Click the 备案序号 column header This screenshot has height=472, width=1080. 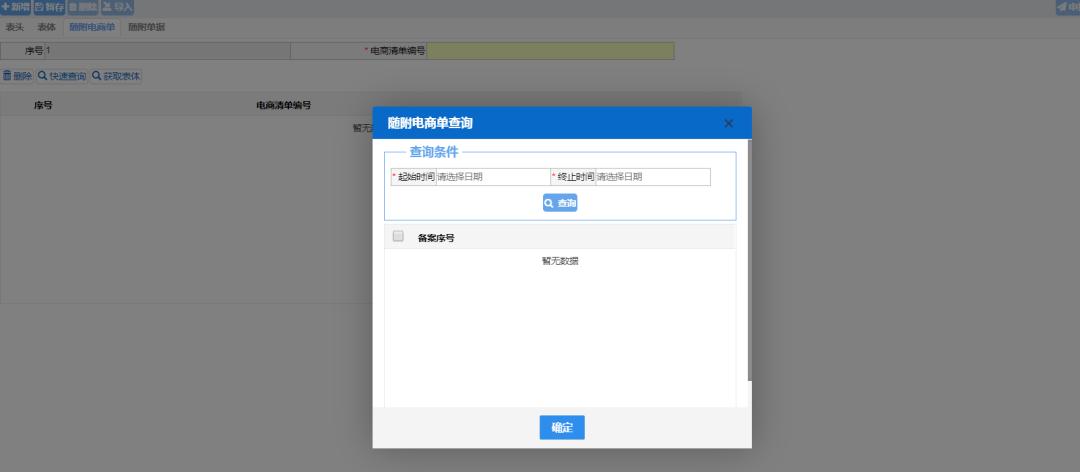[436, 238]
